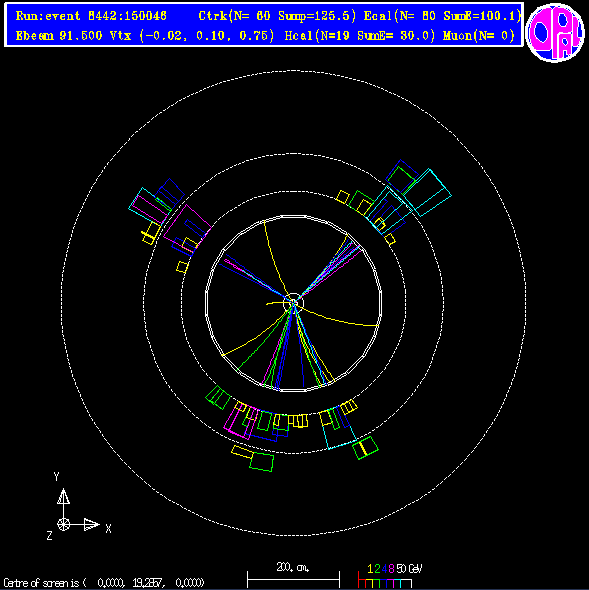
Task: Select the green Hcal block with yellow stripe
Action: (365, 447)
